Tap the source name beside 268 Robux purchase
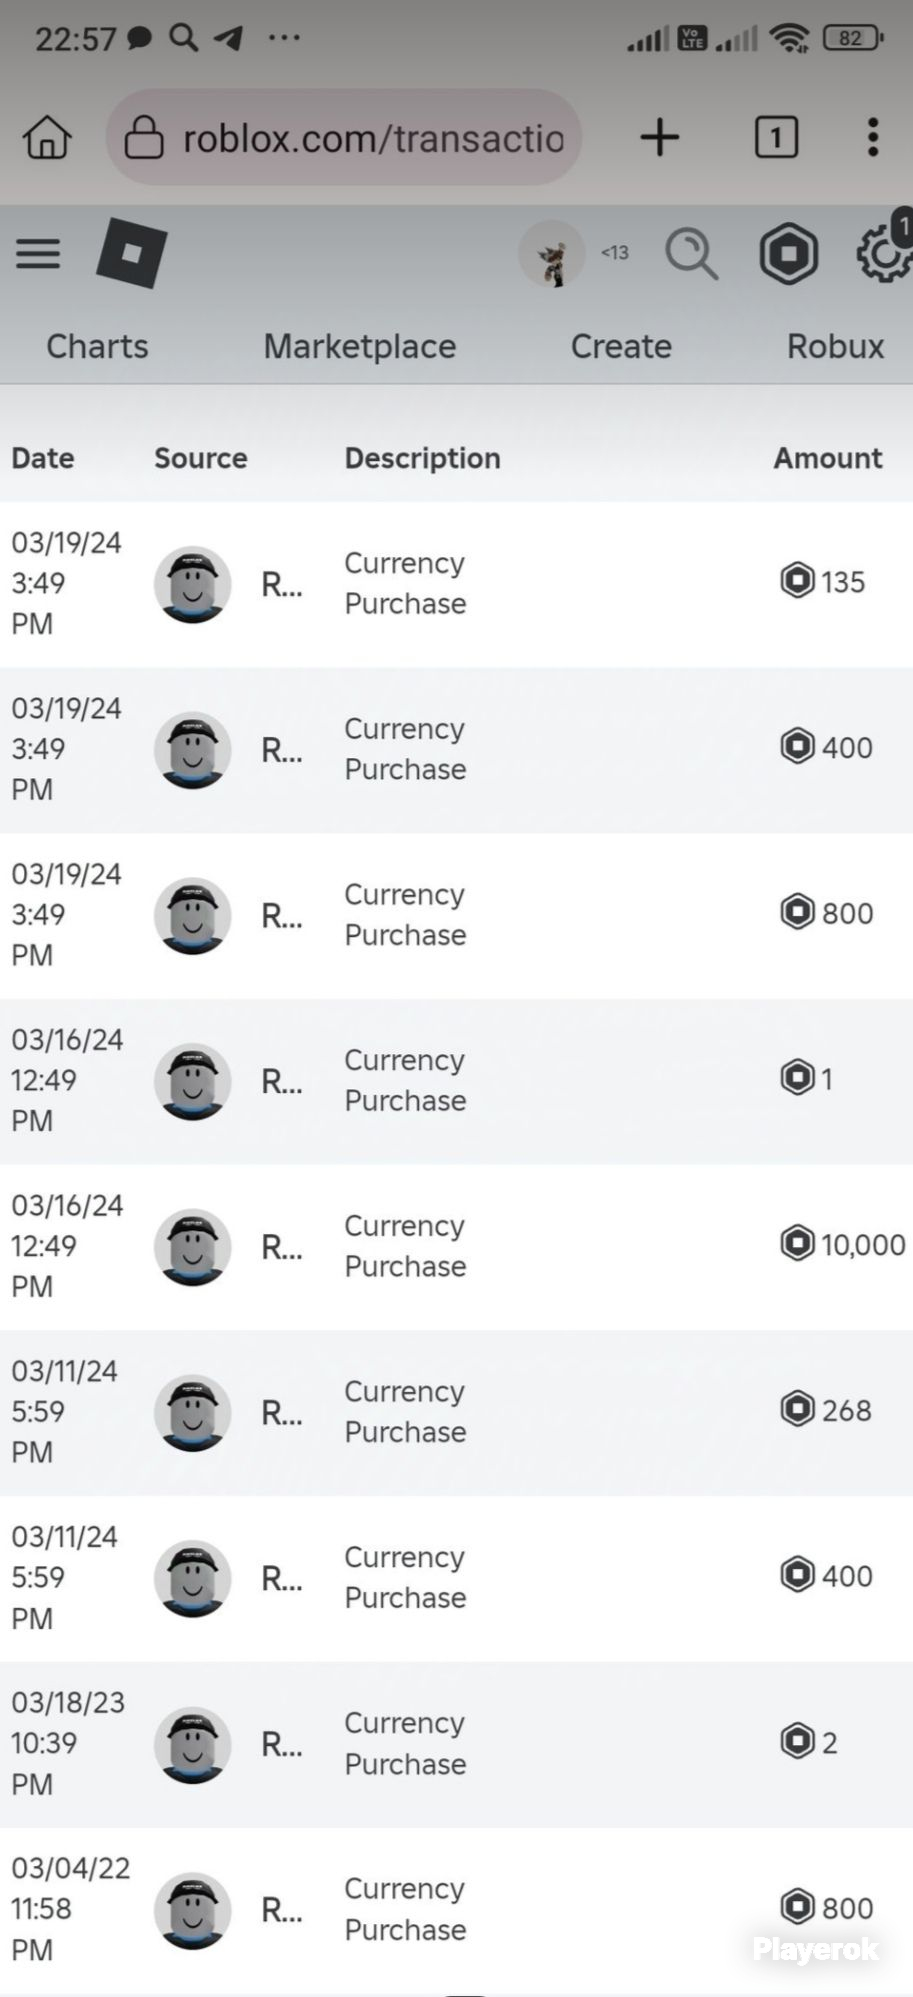This screenshot has width=913, height=1997. [281, 1413]
